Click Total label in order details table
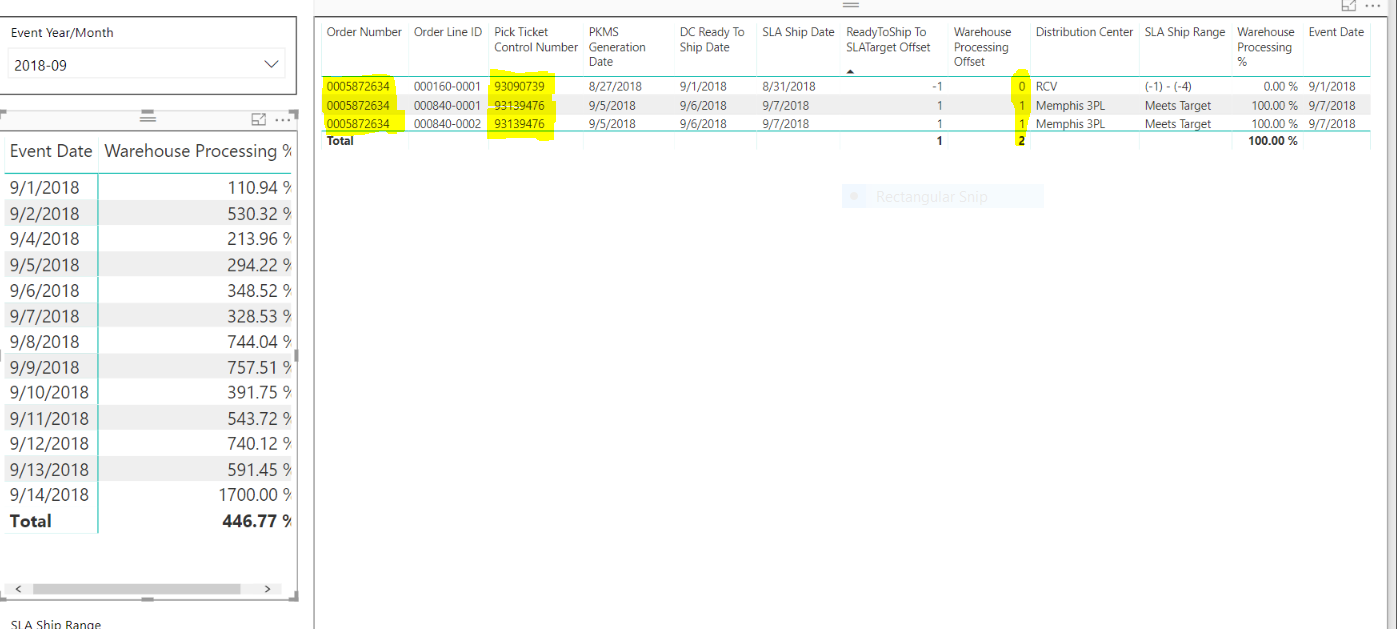 click(x=340, y=141)
